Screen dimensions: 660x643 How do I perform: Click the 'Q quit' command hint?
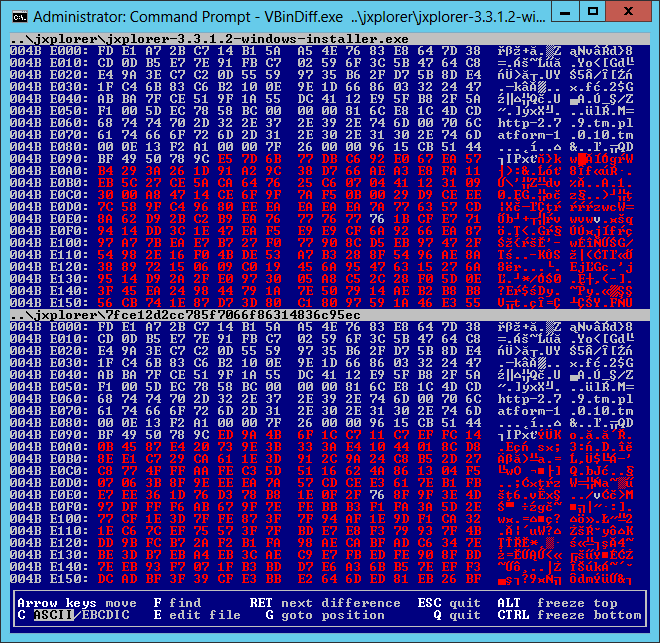457,615
